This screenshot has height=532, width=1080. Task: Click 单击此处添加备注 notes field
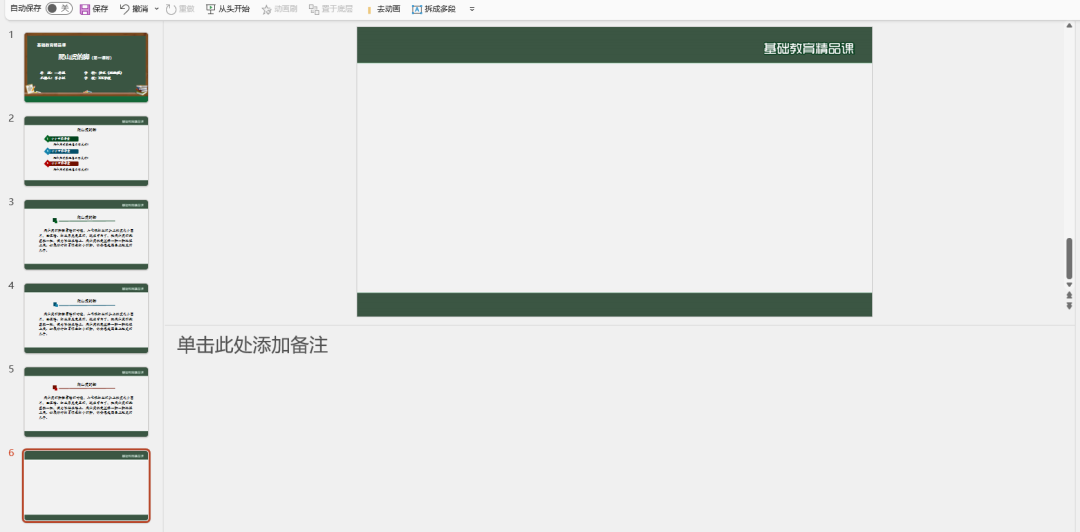(x=252, y=345)
